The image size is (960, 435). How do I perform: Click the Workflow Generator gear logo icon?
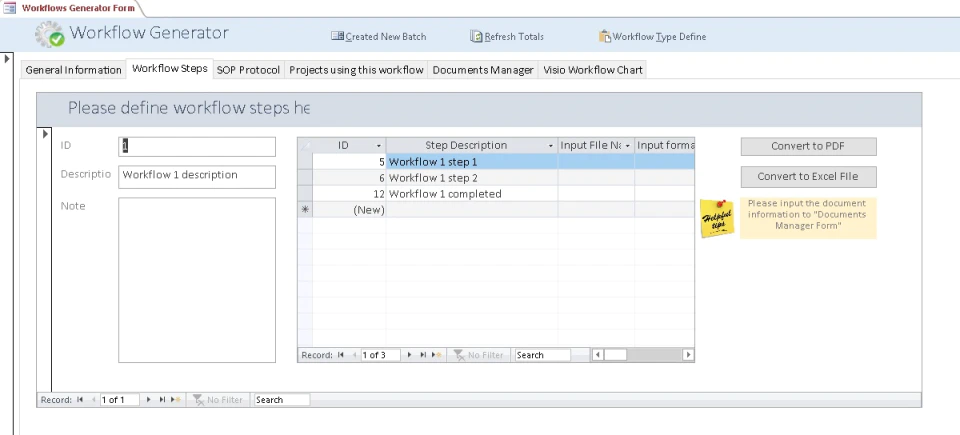pyautogui.click(x=49, y=34)
